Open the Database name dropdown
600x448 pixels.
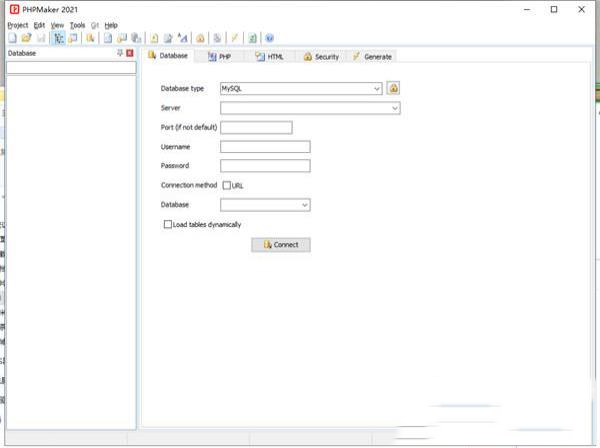tap(305, 205)
